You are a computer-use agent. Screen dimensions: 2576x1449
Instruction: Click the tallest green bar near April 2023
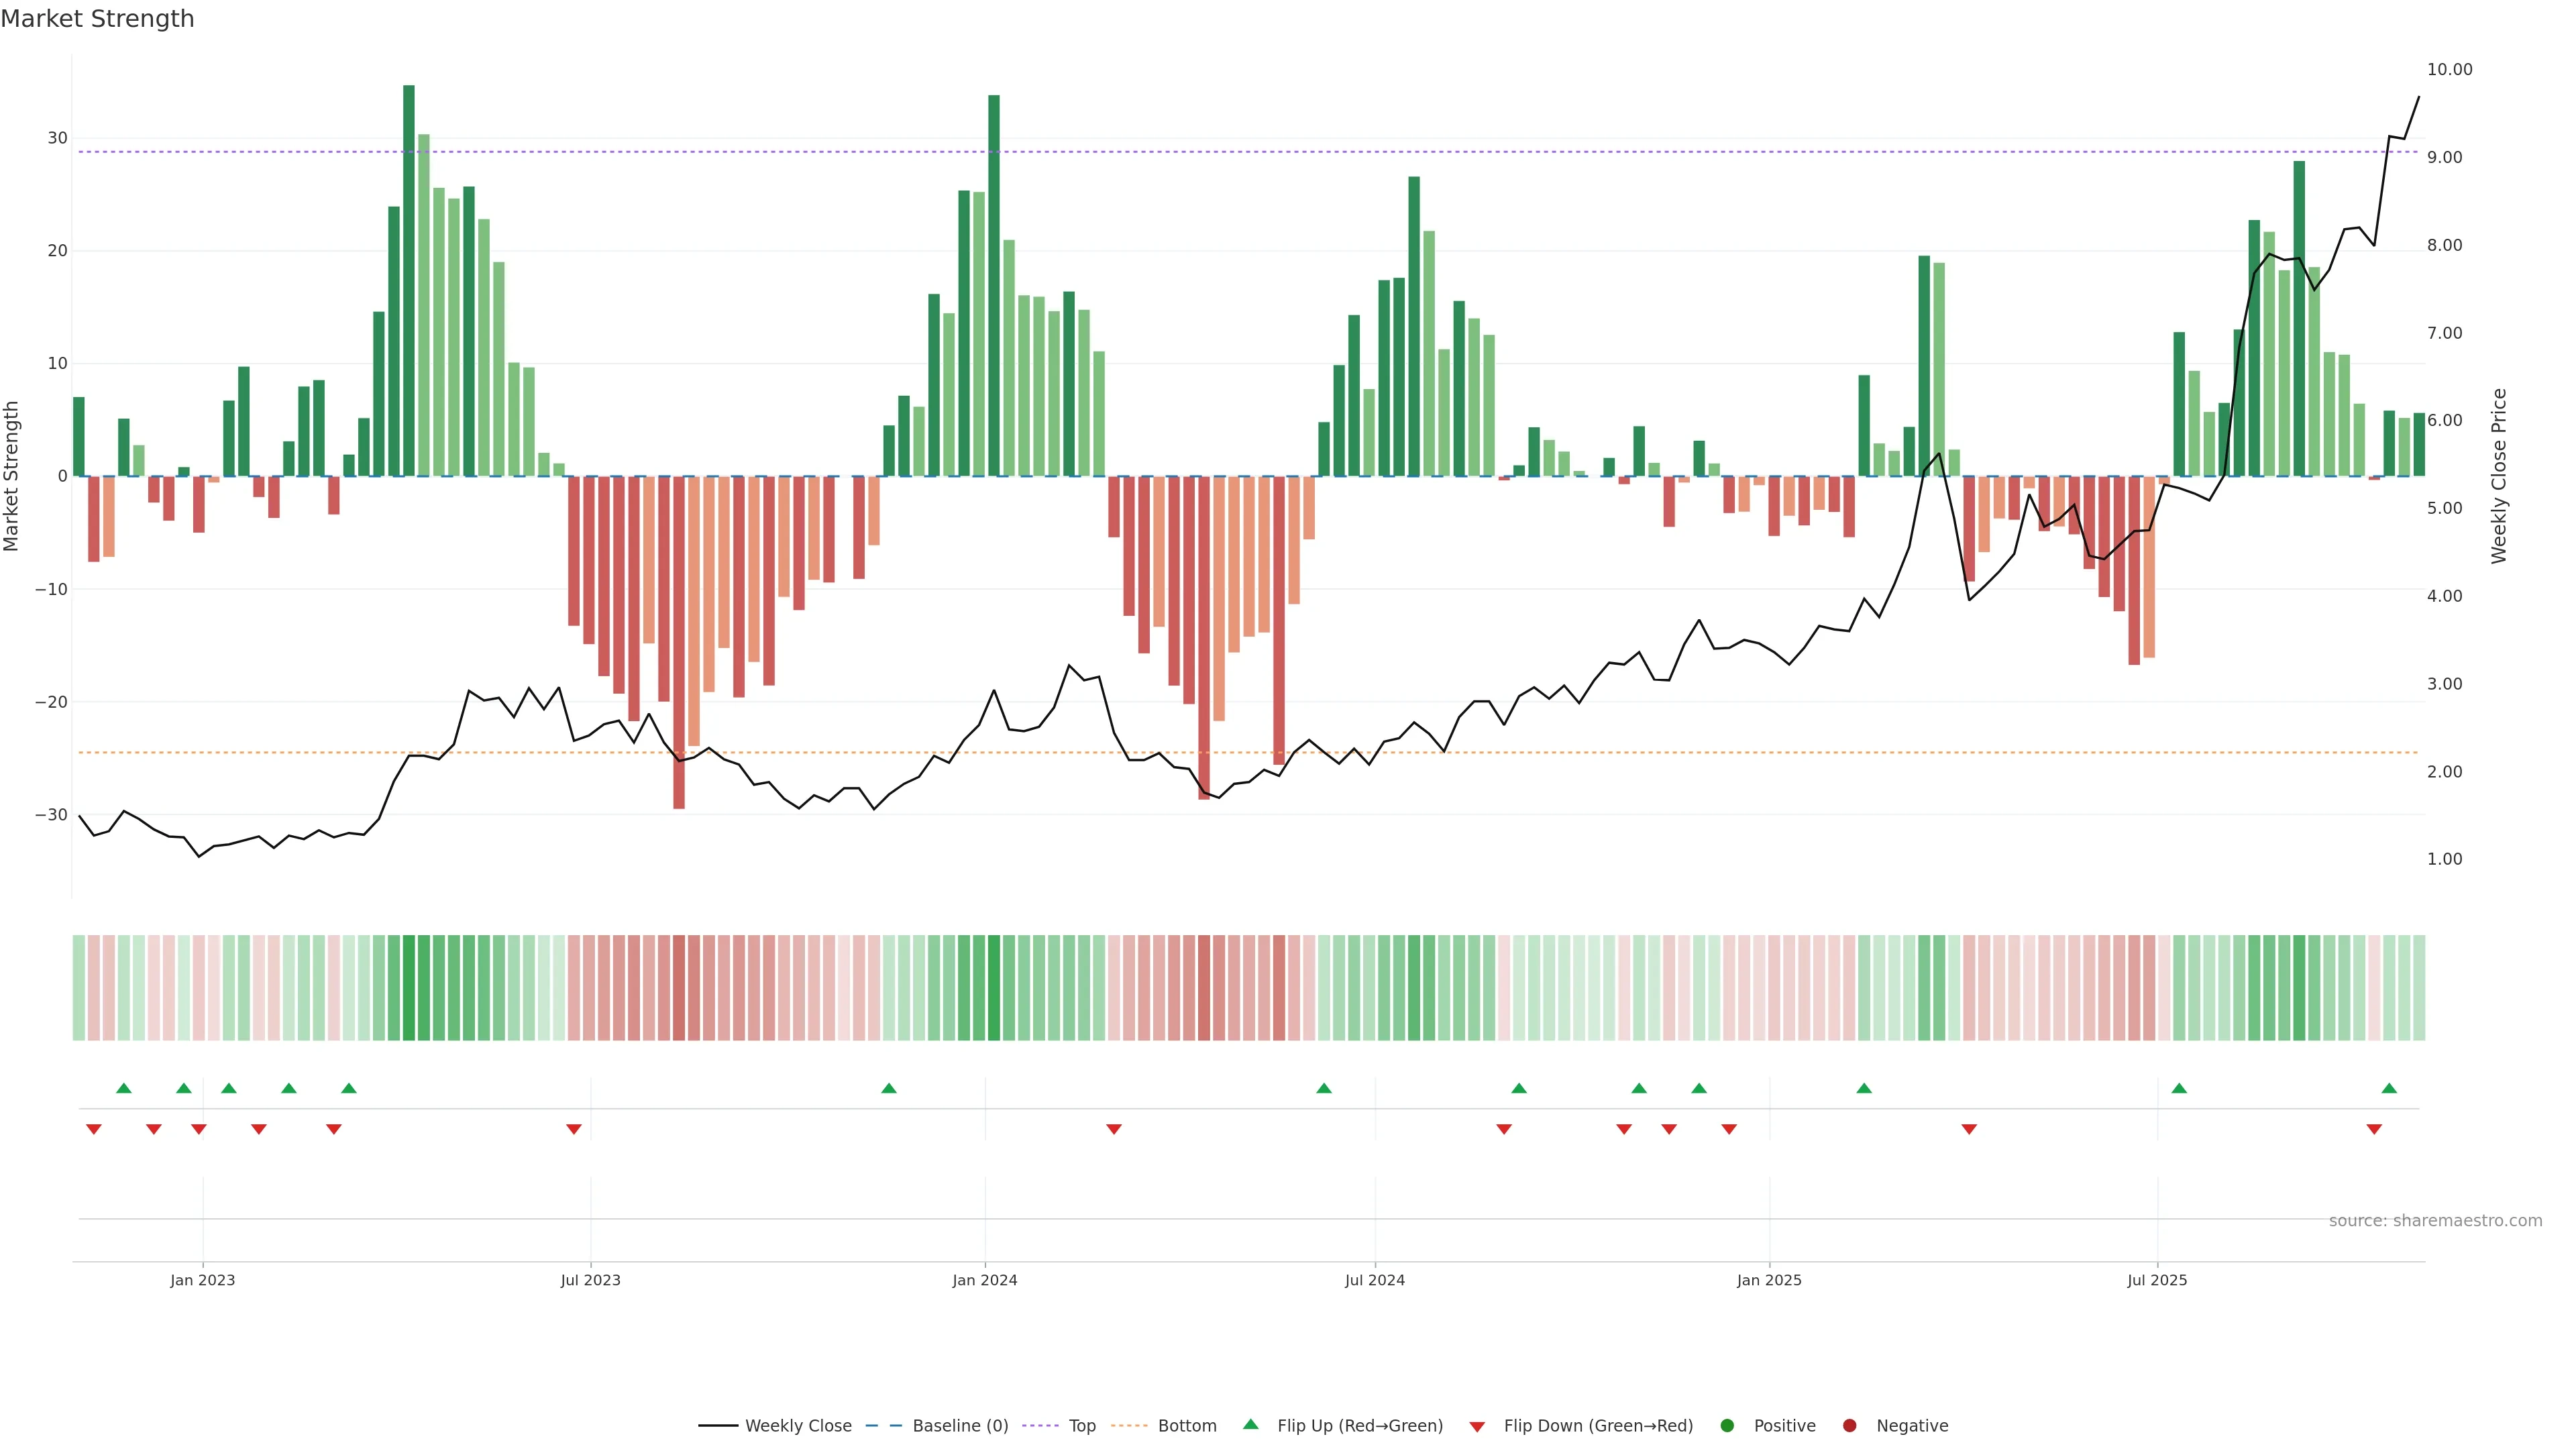pos(409,280)
